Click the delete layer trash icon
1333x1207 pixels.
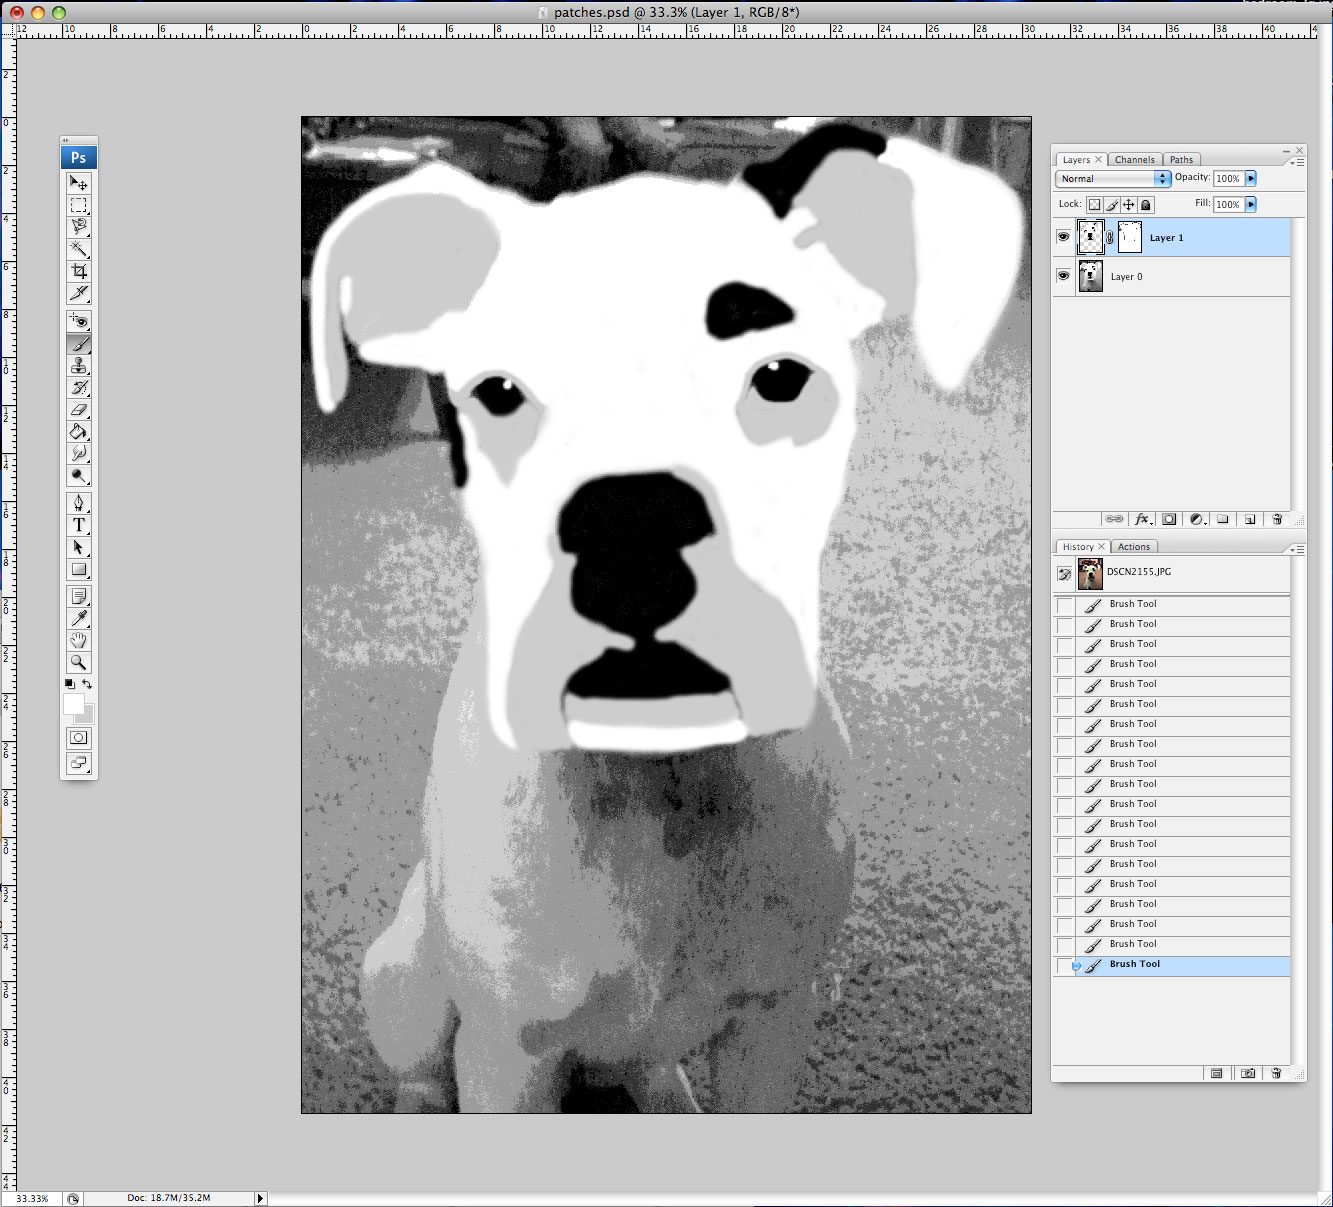[1277, 519]
